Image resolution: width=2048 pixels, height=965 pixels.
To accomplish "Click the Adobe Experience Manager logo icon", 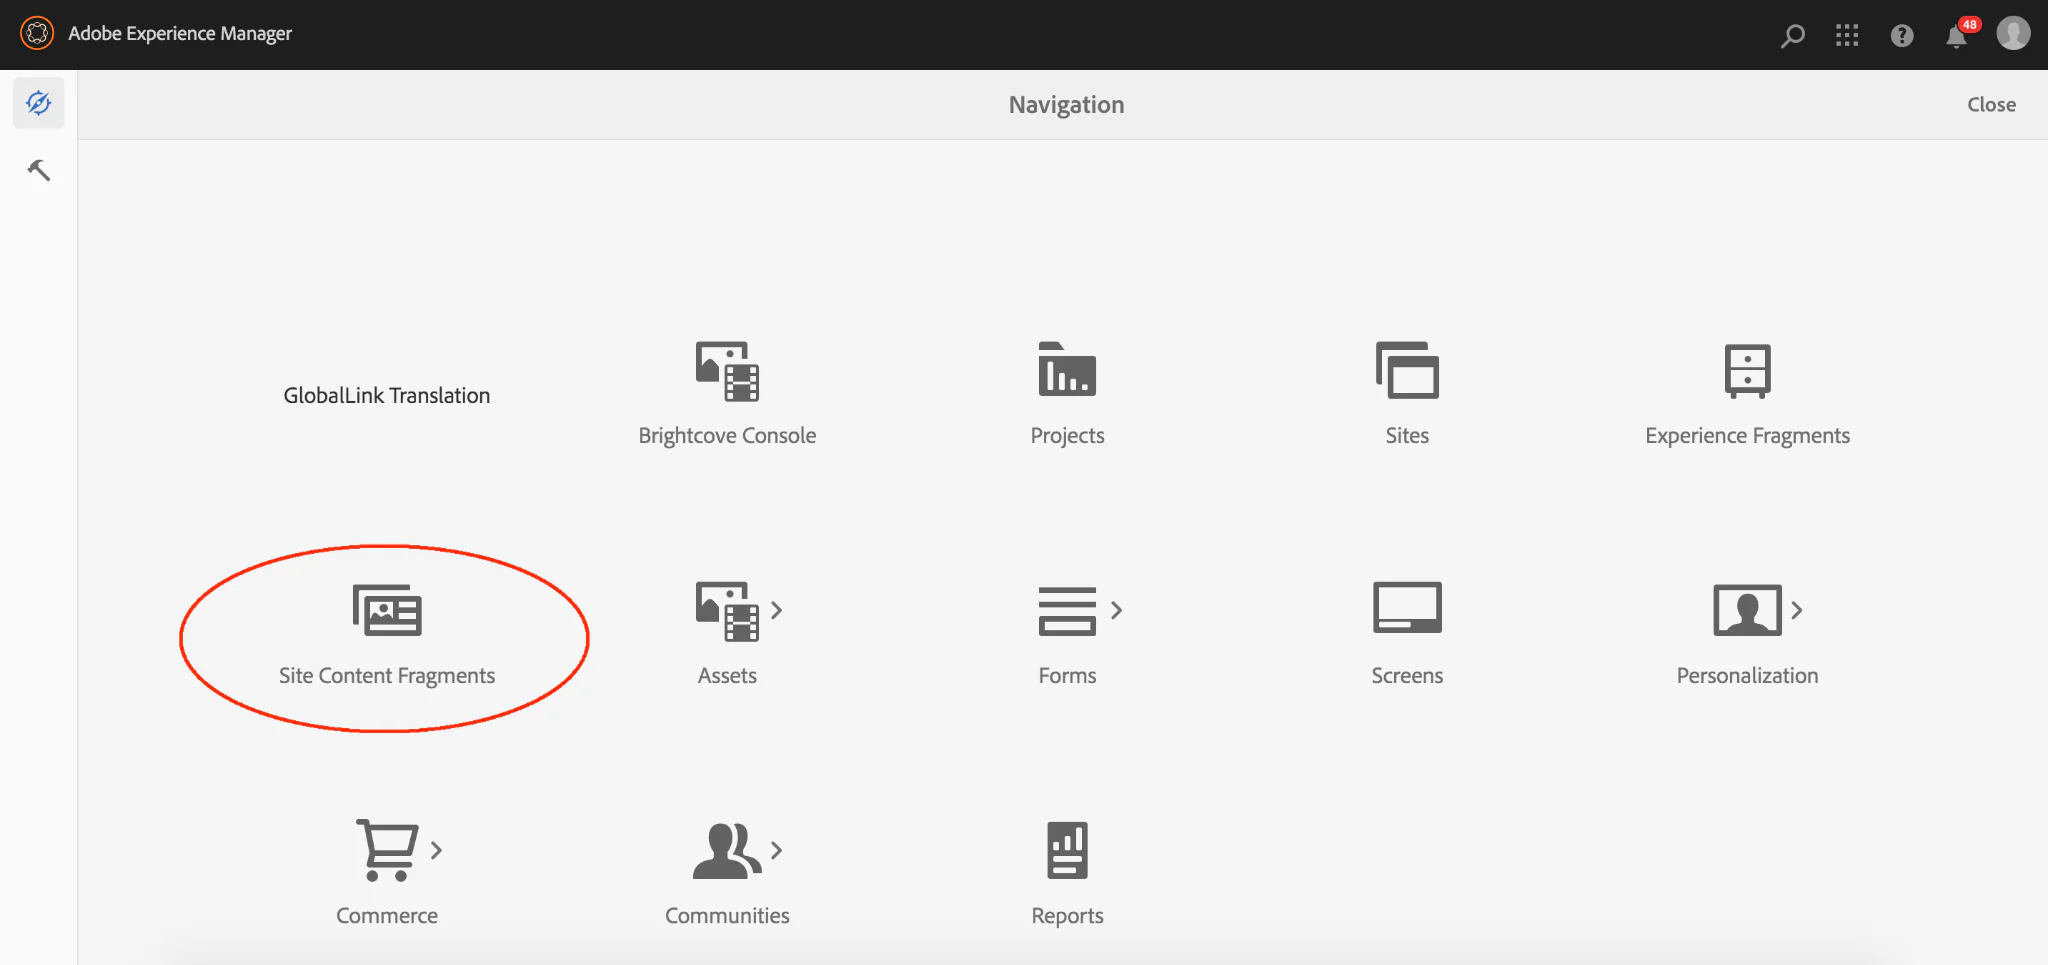I will coord(37,33).
